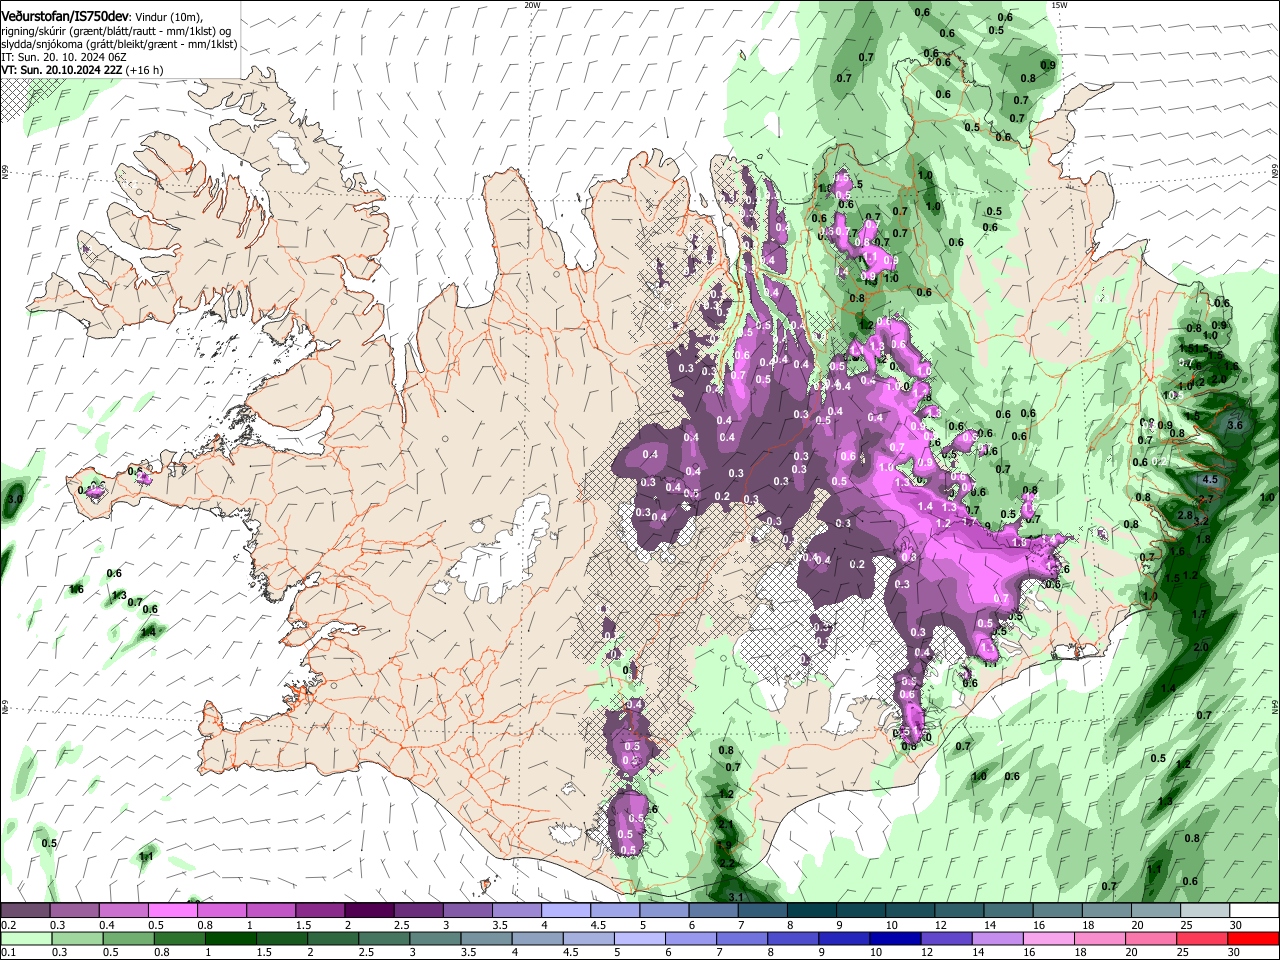Screen dimensions: 1280x960
Task: Select the snow scale swatch between 14 and 16
Action: pos(1008,911)
